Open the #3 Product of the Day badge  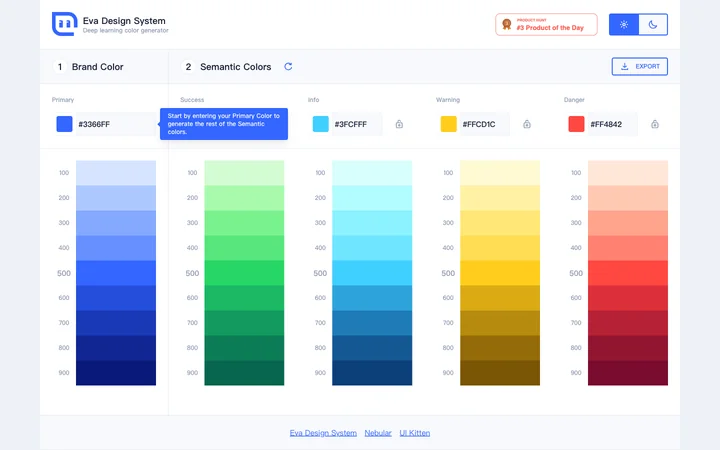coord(546,24)
